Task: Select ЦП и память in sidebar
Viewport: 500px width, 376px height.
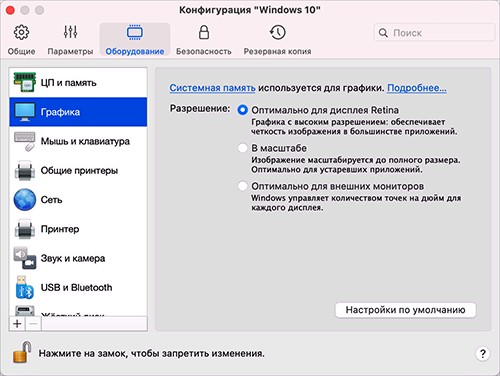Action: coord(78,82)
